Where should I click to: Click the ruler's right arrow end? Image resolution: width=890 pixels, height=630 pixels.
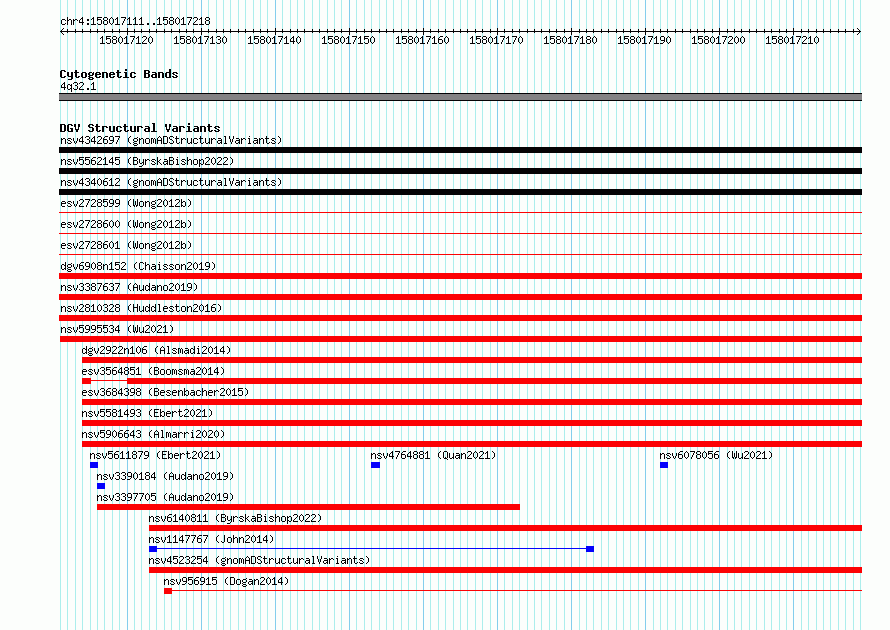(x=859, y=32)
